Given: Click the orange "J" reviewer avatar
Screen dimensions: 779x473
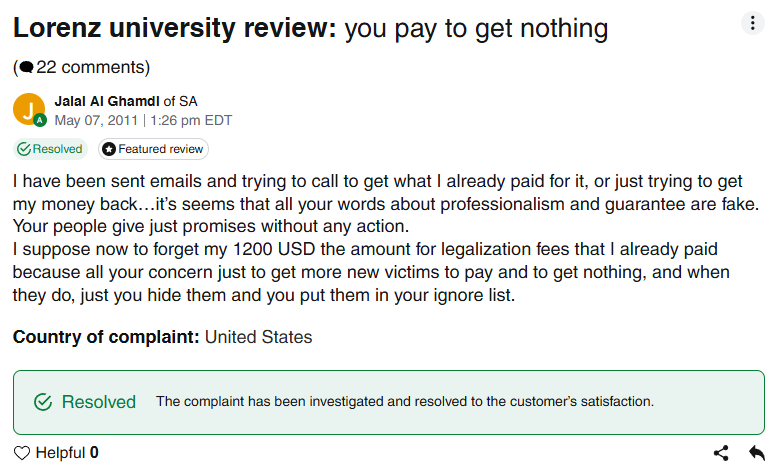Looking at the screenshot, I should 30,108.
